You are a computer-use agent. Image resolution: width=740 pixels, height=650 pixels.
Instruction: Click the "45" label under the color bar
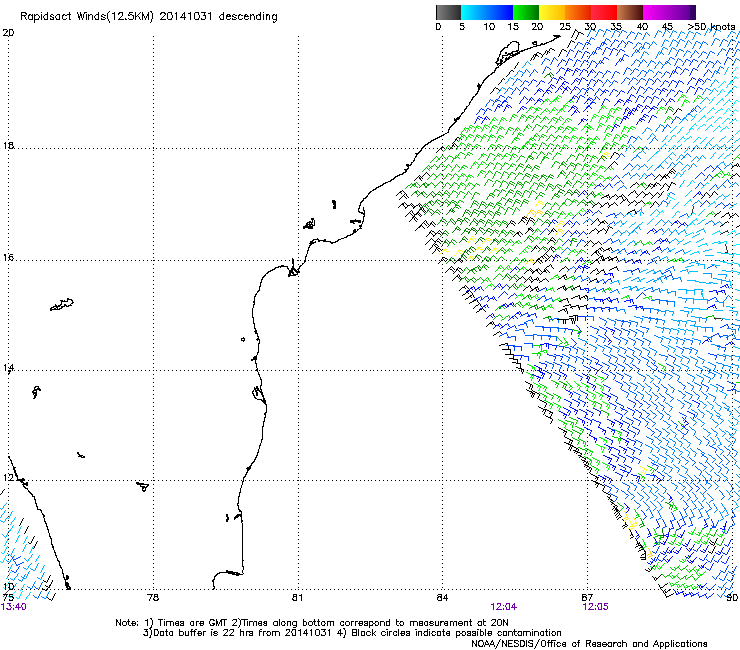click(x=667, y=26)
